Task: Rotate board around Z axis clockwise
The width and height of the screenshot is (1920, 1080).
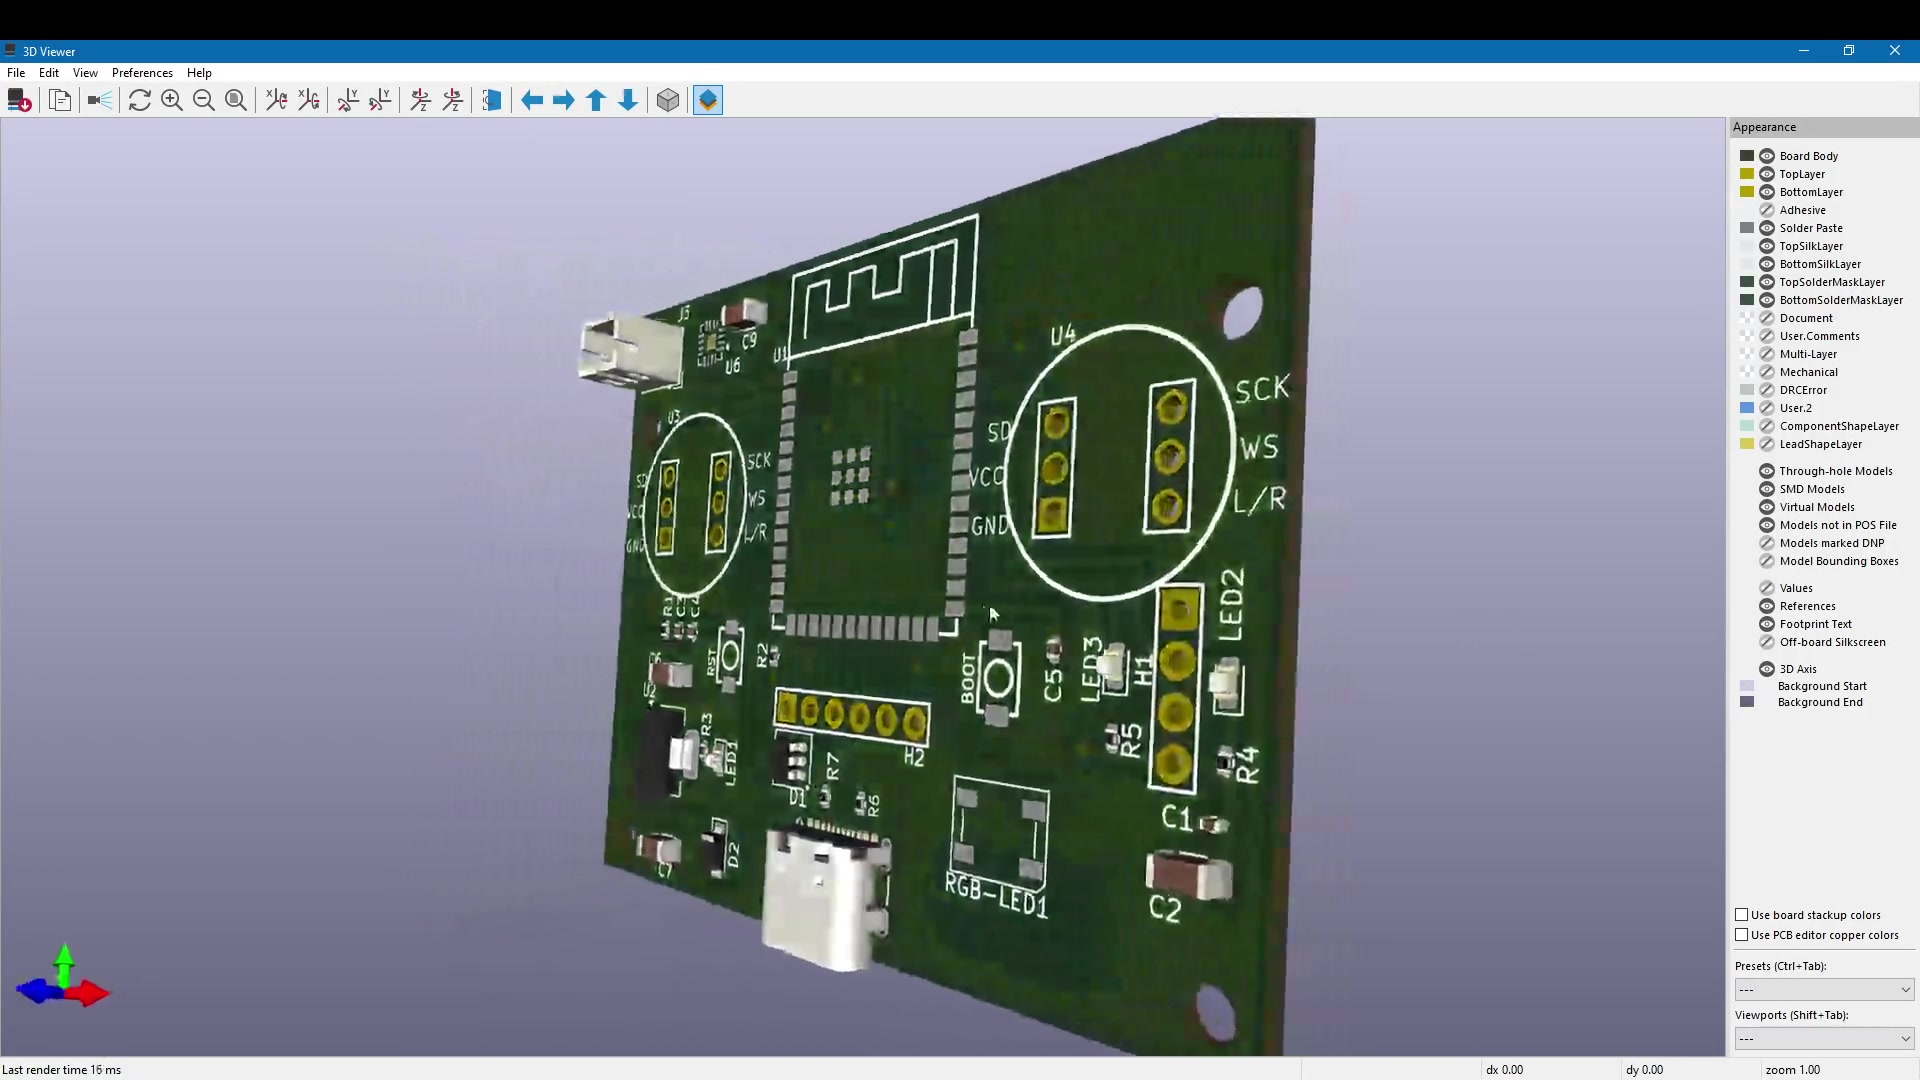Action: (420, 100)
